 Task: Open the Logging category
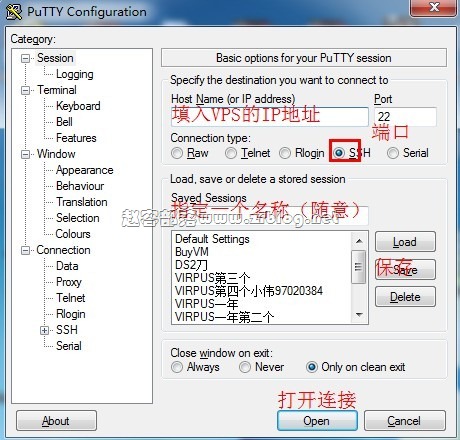pos(75,74)
